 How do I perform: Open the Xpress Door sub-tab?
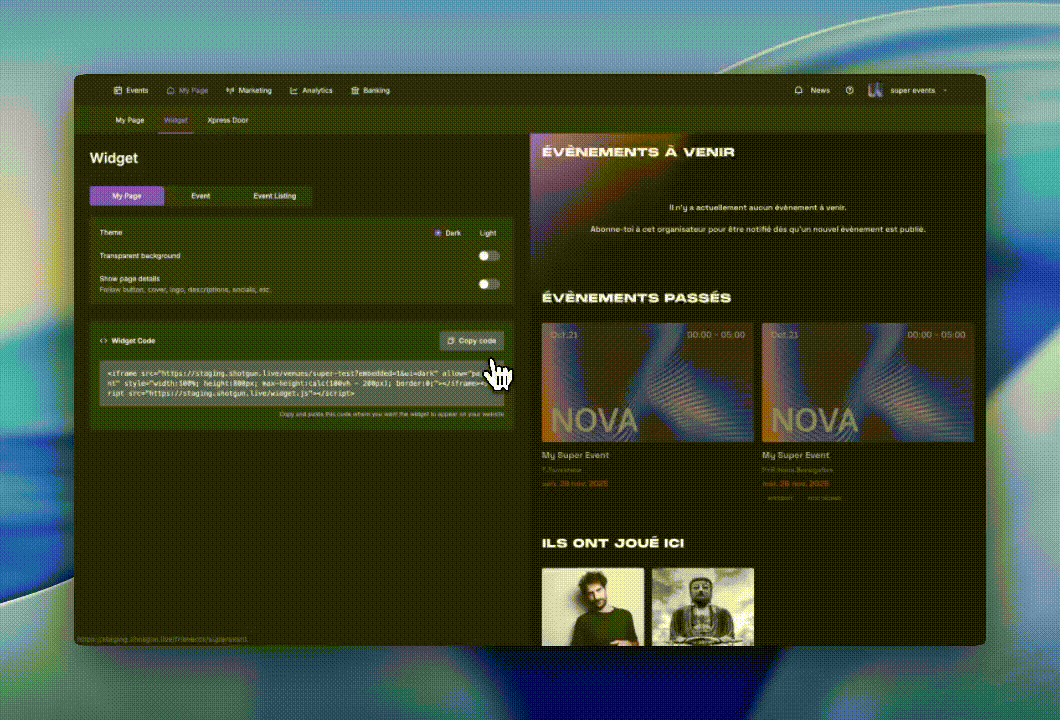click(x=228, y=120)
